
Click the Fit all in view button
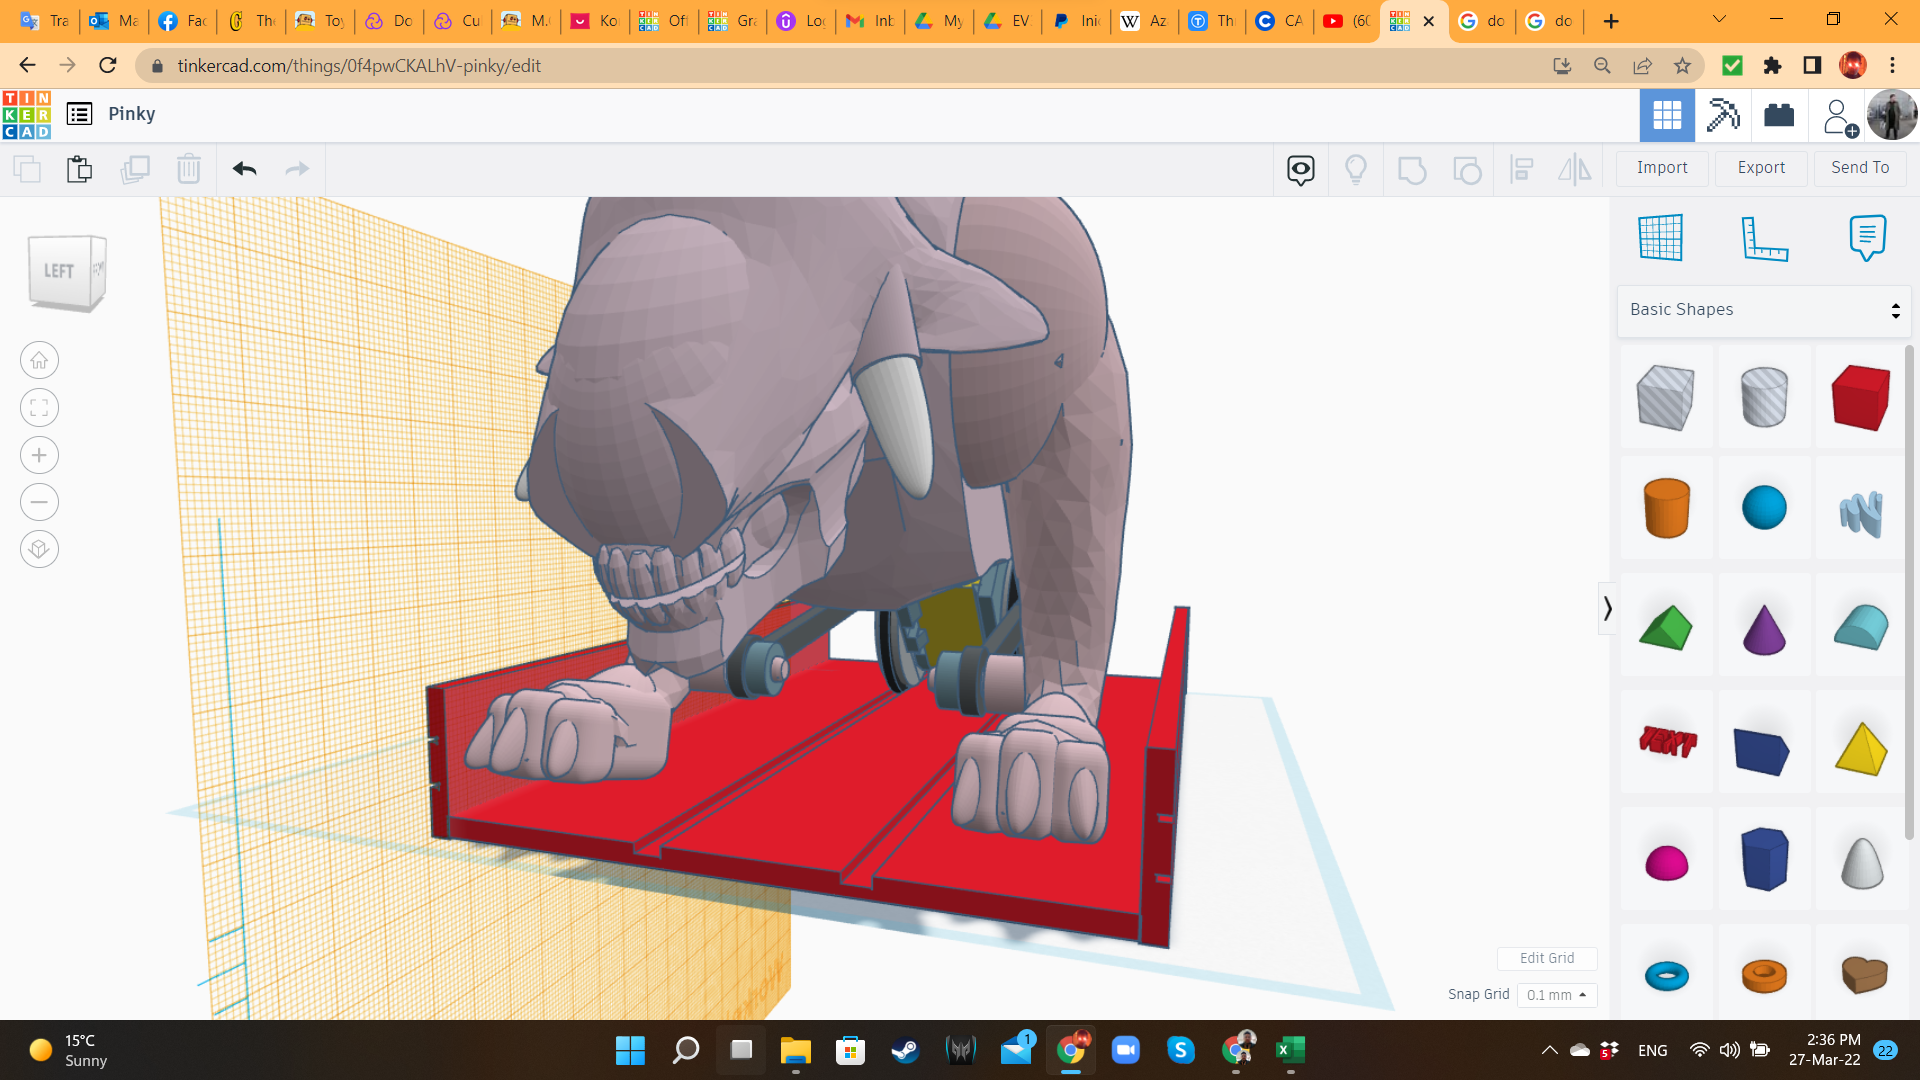tap(39, 408)
